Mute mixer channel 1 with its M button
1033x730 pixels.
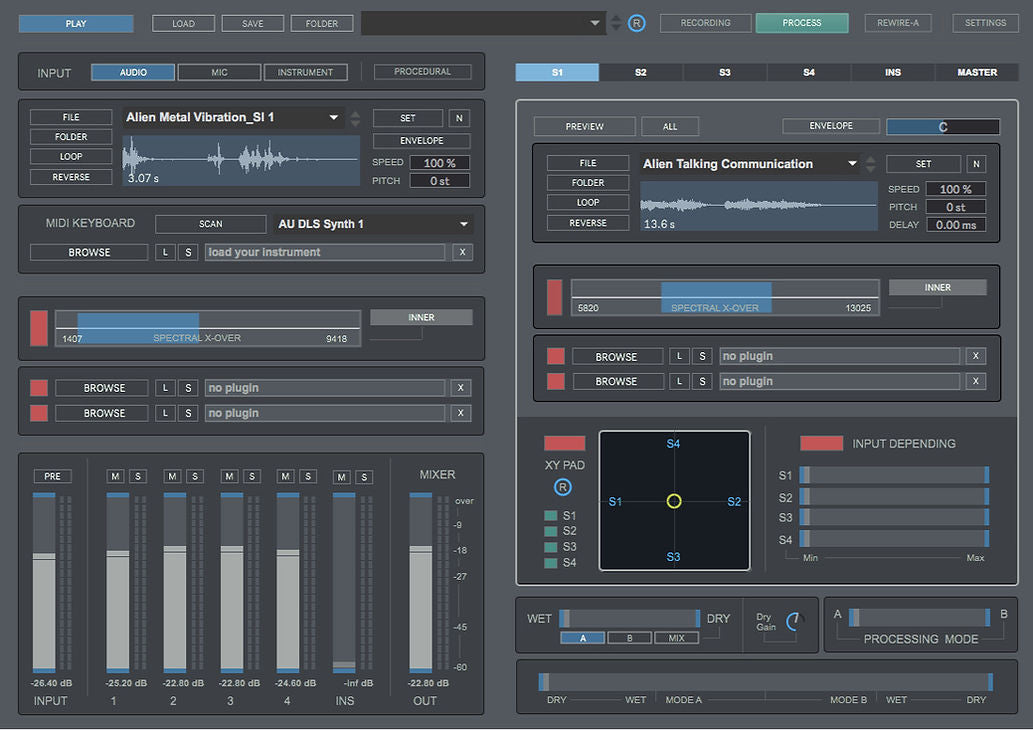[x=116, y=476]
